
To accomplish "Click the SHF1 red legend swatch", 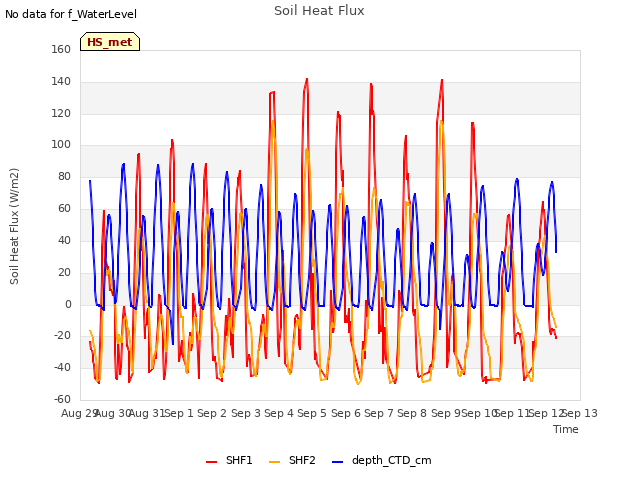I will click(211, 462).
